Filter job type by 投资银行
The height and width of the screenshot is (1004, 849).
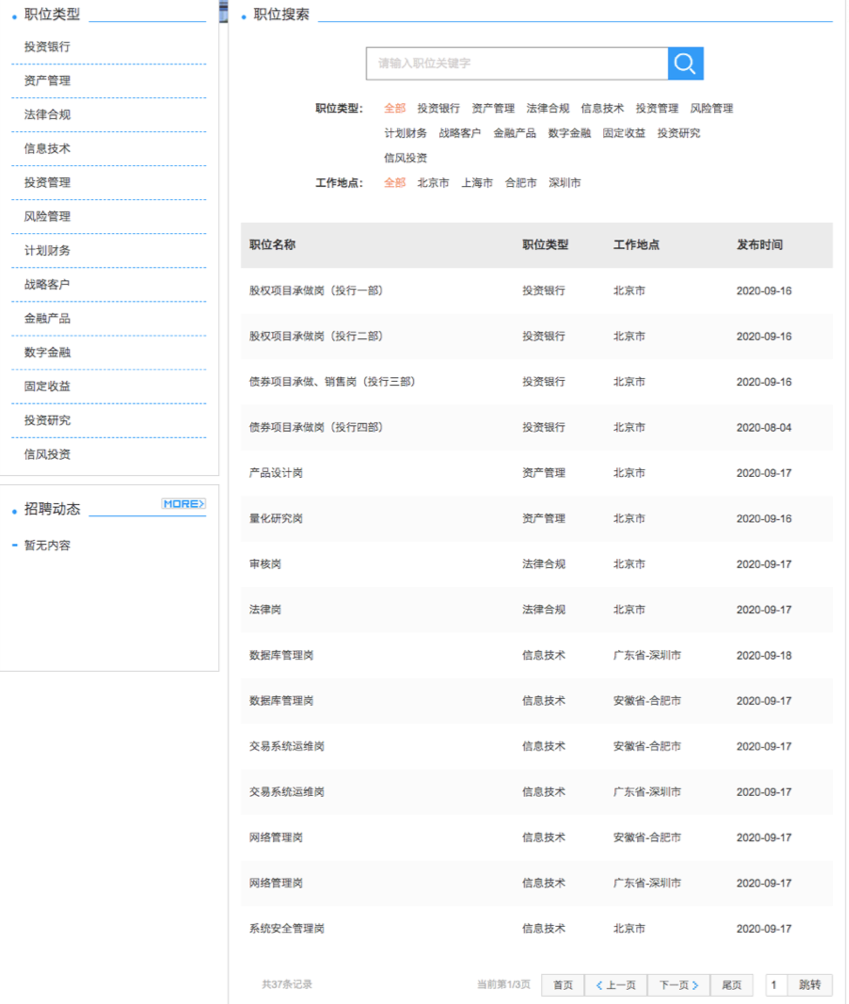pos(439,108)
